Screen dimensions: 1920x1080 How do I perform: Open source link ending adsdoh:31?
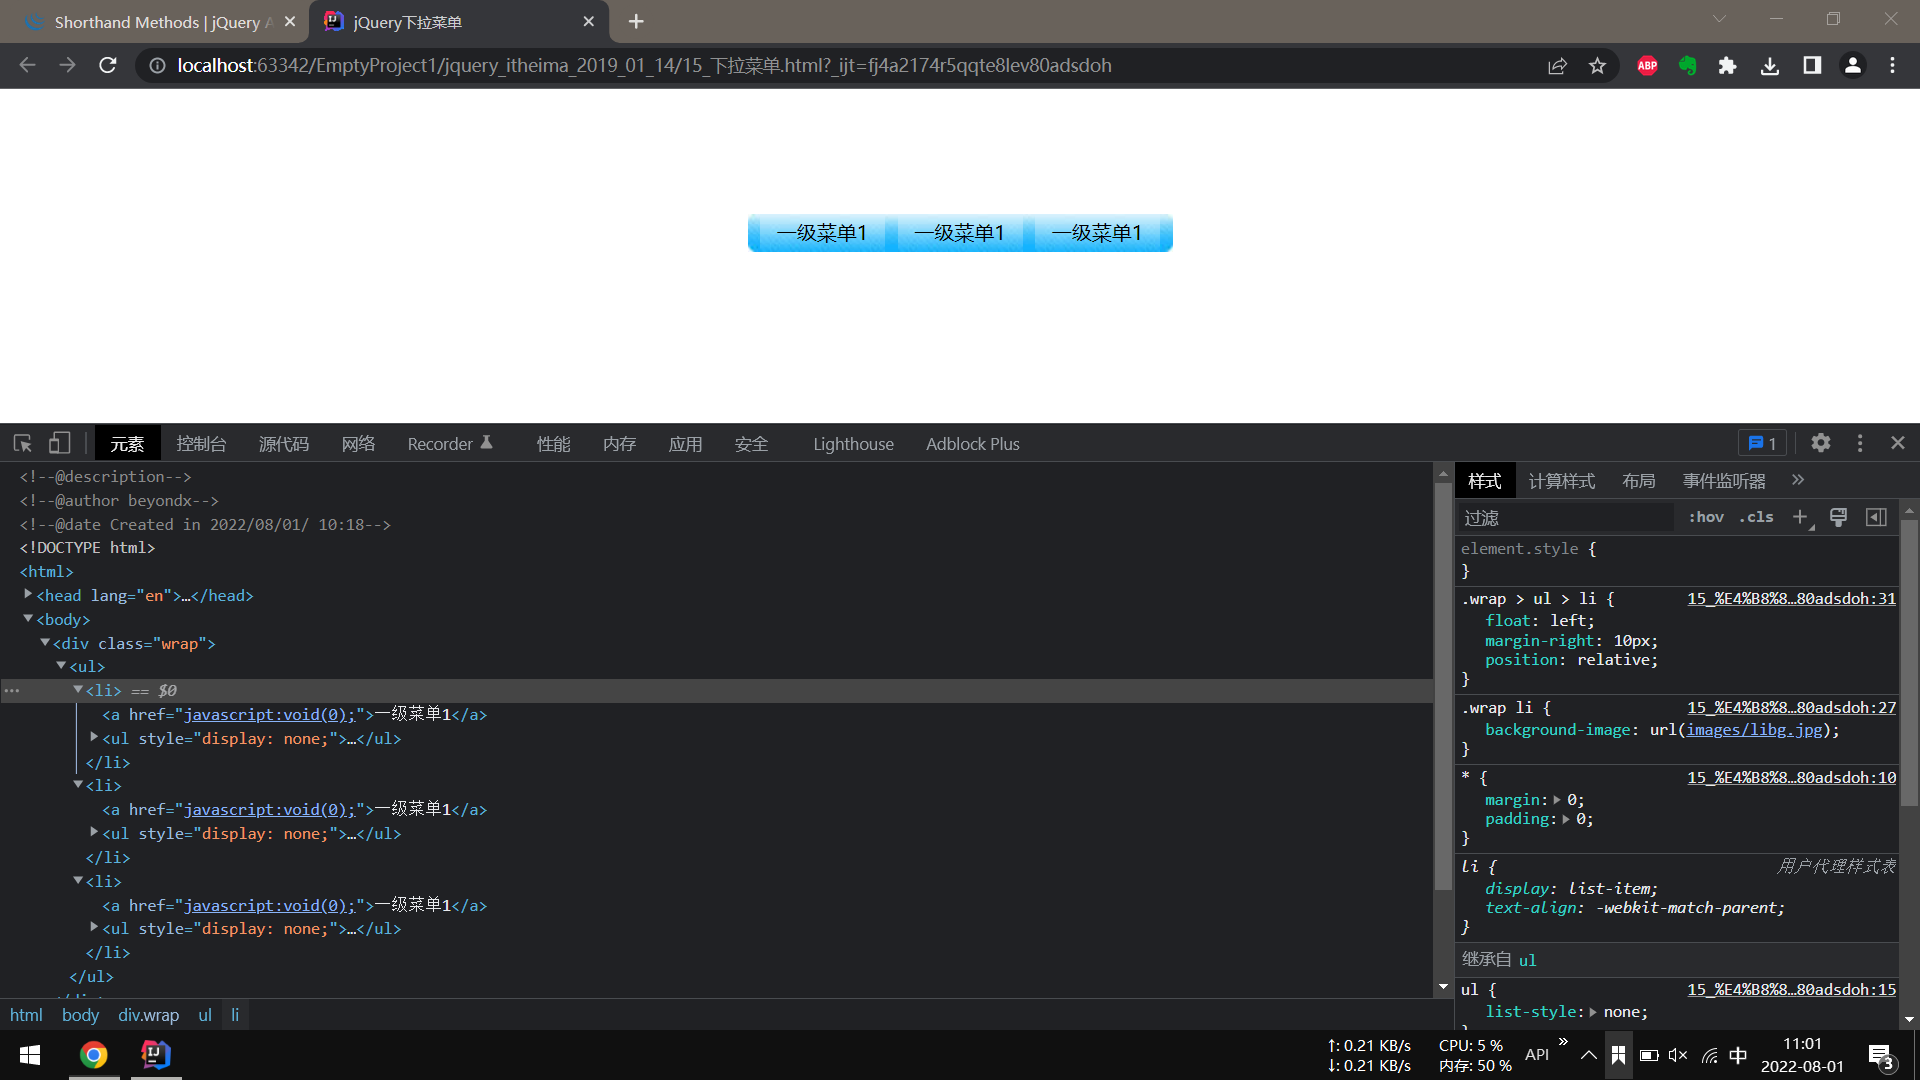[1791, 599]
